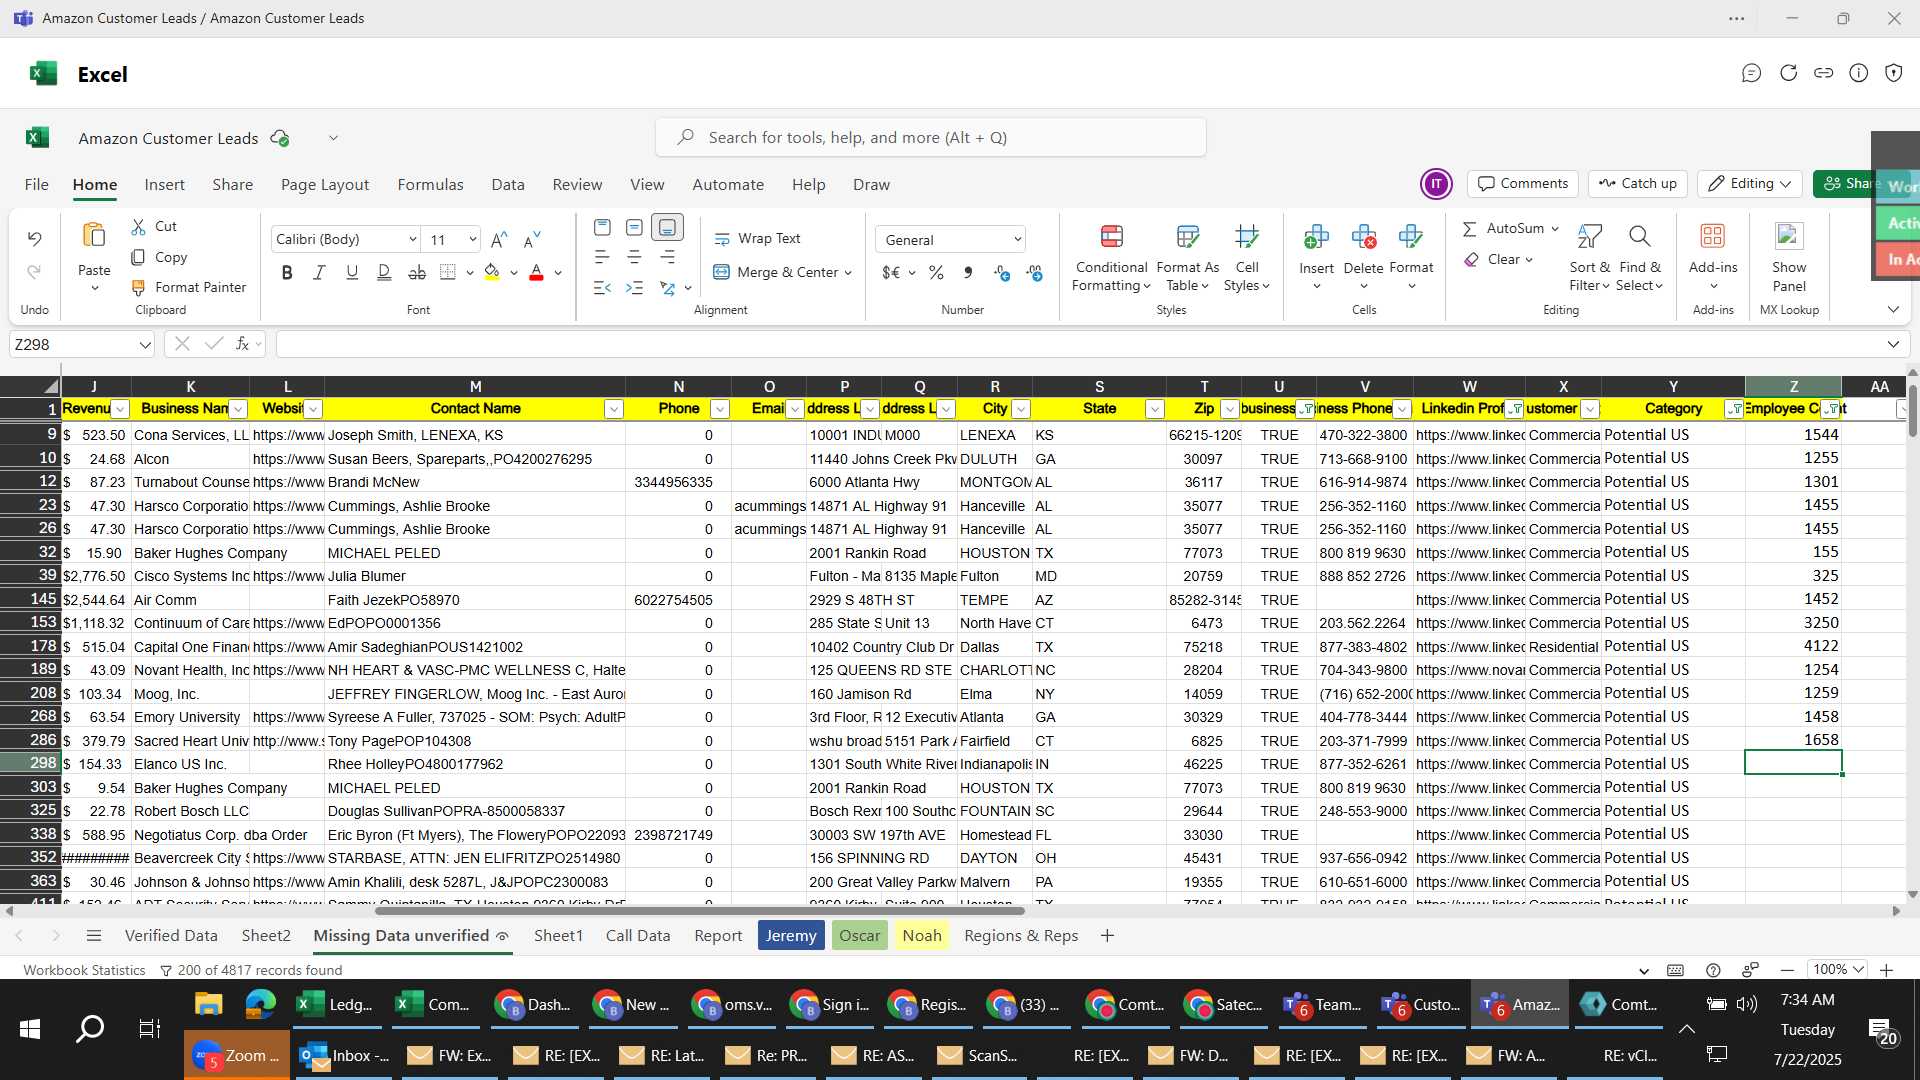Click the Undo arrow icon
1920x1080 pixels.
tap(34, 239)
